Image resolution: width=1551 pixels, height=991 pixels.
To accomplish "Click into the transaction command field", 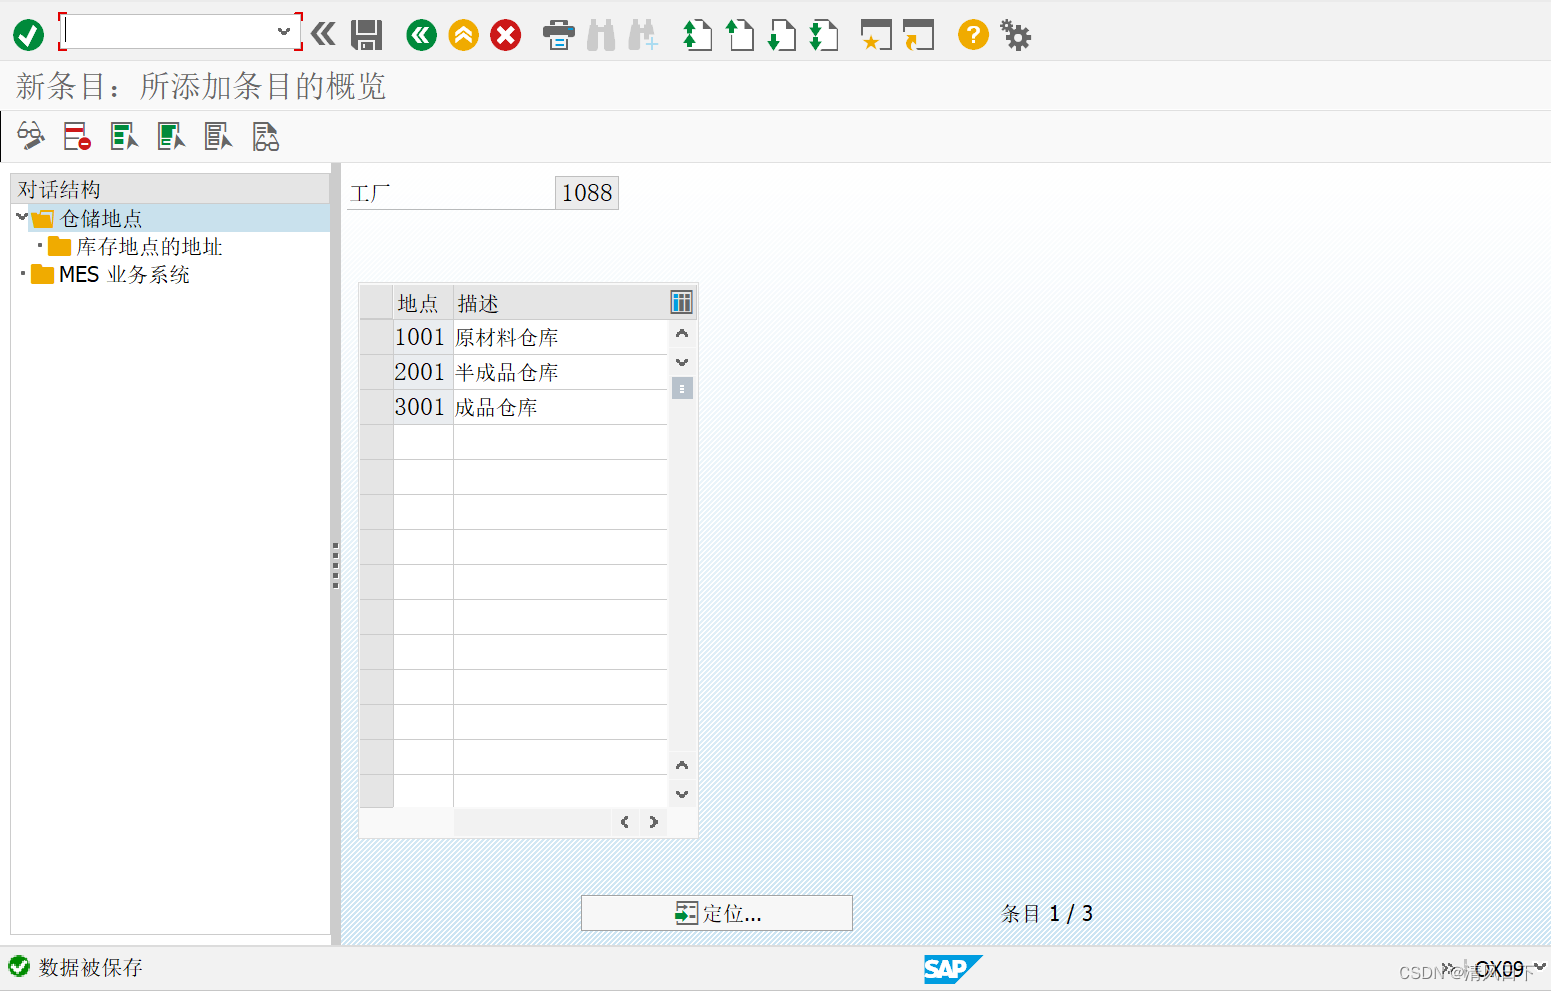I will pos(168,32).
